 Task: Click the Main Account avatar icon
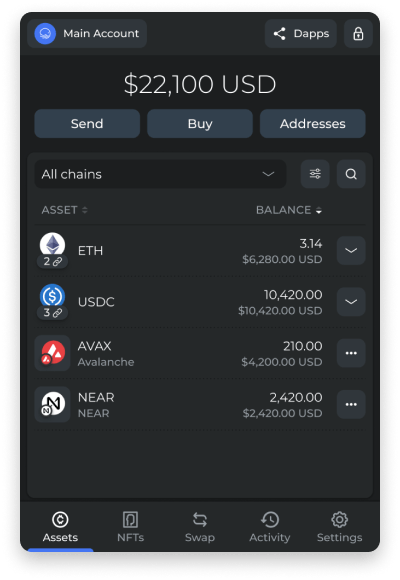pyautogui.click(x=45, y=34)
